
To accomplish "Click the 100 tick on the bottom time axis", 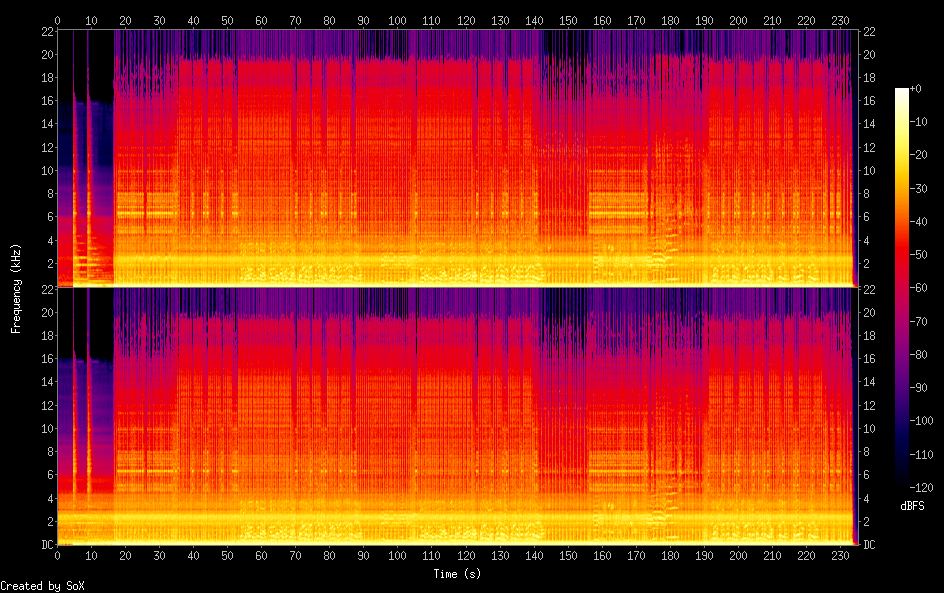I will click(398, 556).
